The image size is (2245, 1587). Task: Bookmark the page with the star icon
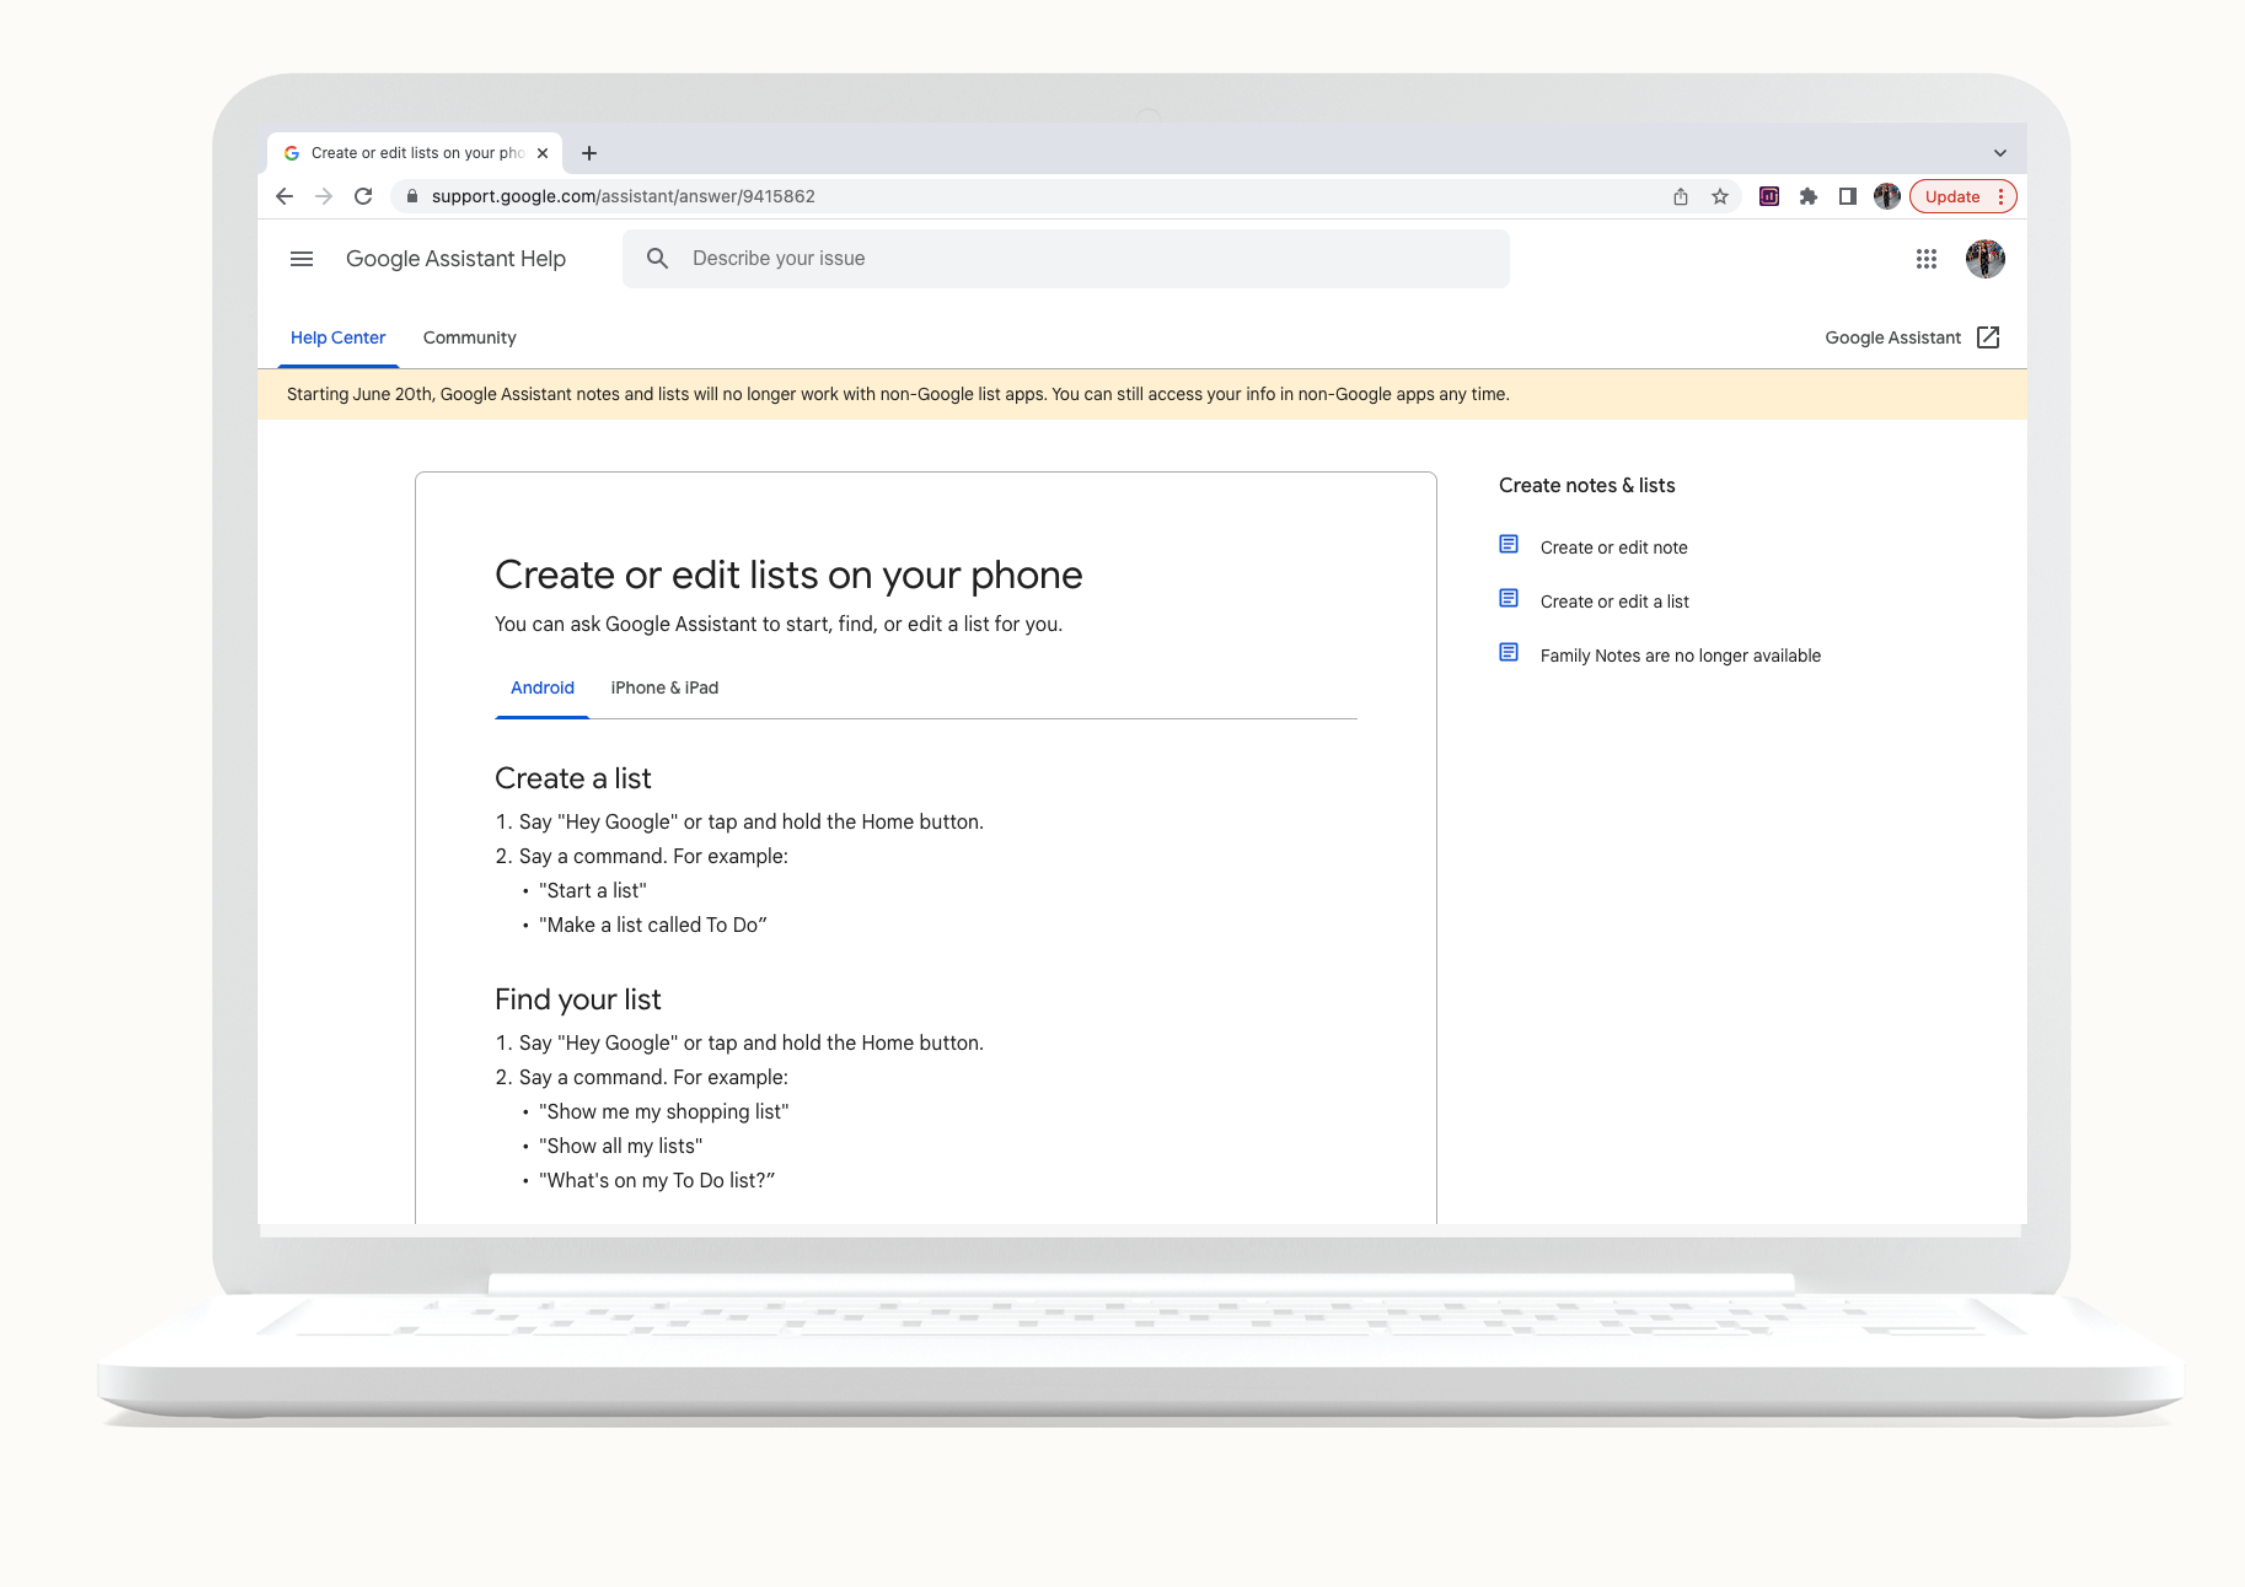(1721, 196)
